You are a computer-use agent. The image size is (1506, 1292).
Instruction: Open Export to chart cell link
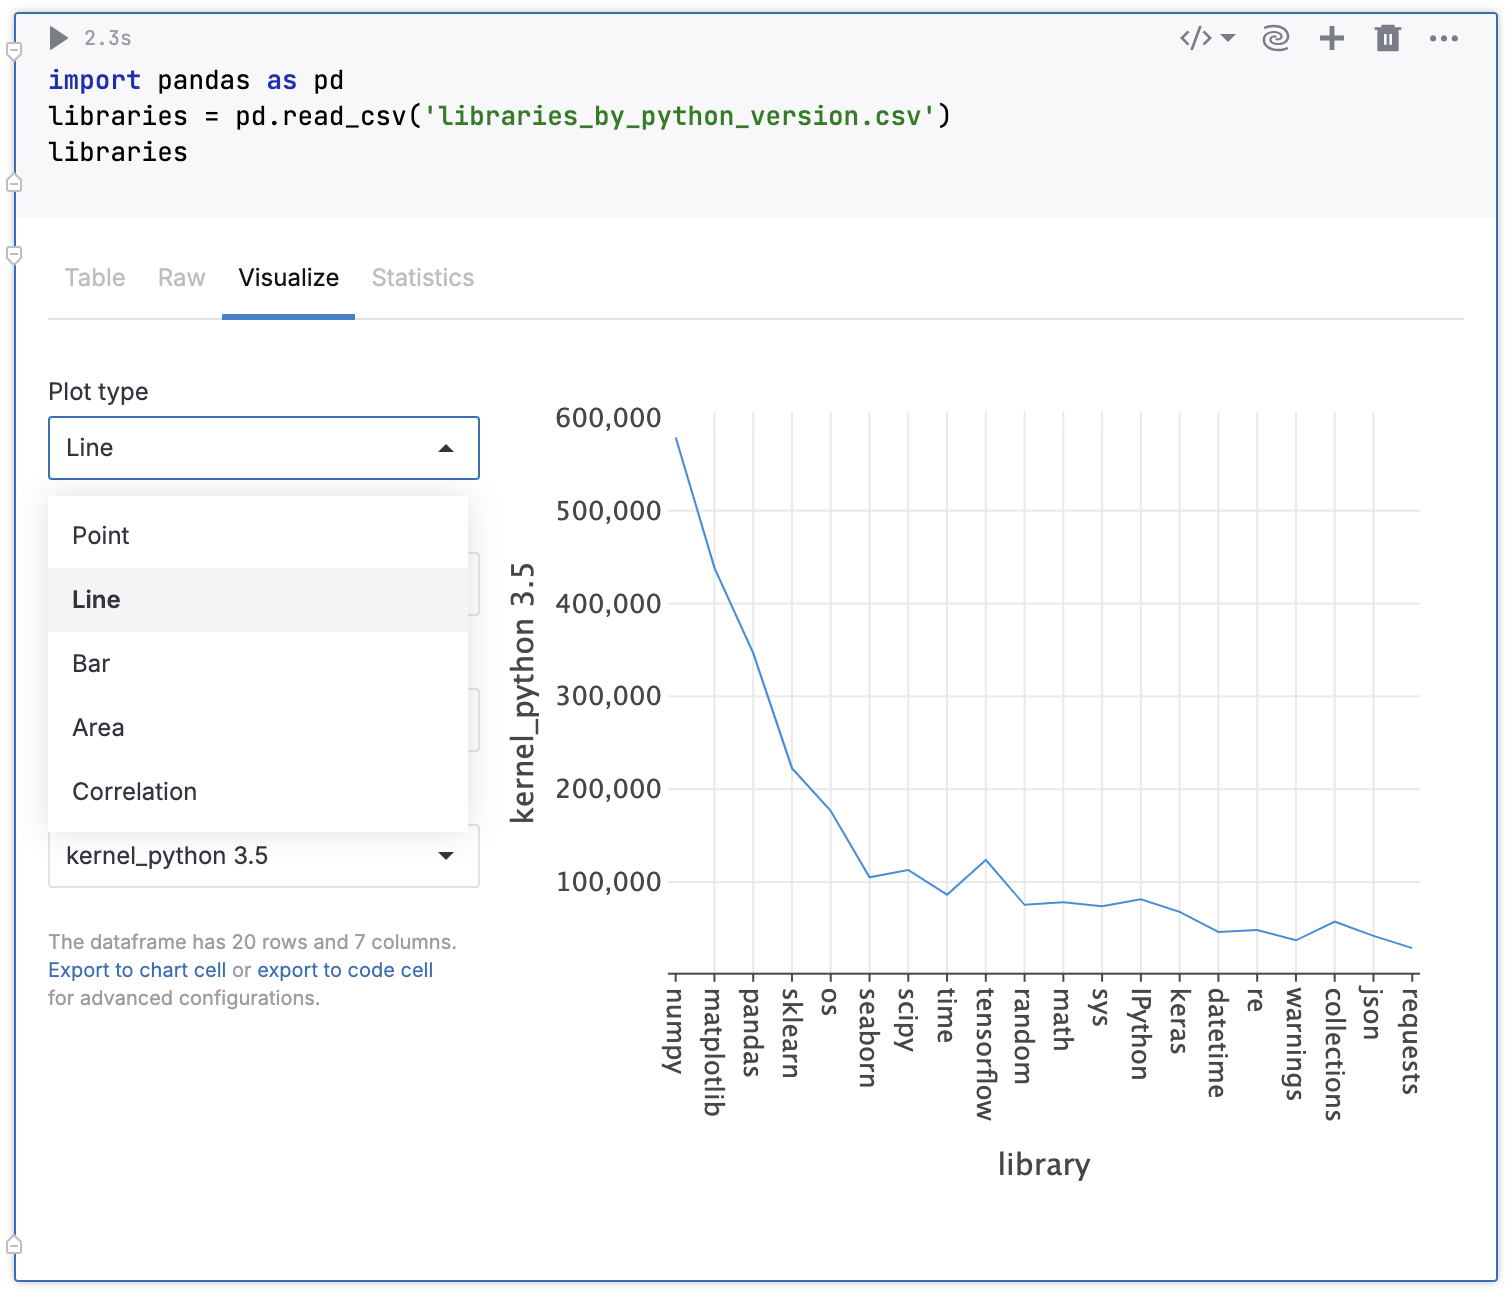click(137, 969)
